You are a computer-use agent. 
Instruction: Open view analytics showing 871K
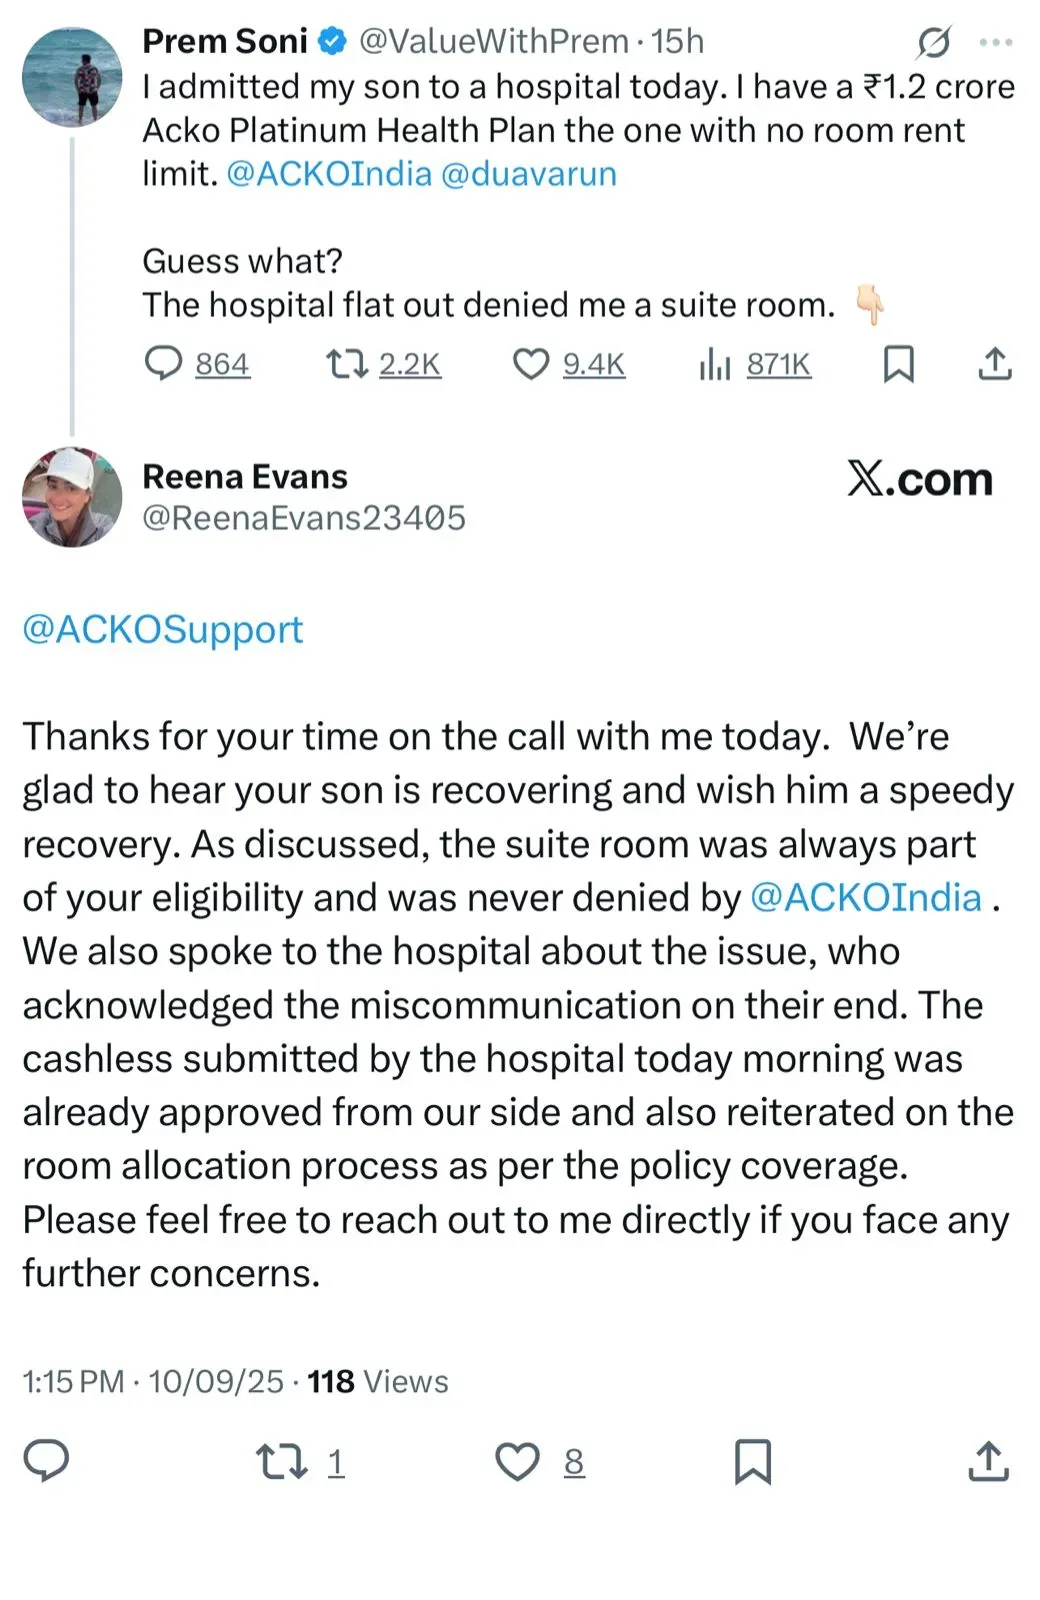click(x=755, y=364)
